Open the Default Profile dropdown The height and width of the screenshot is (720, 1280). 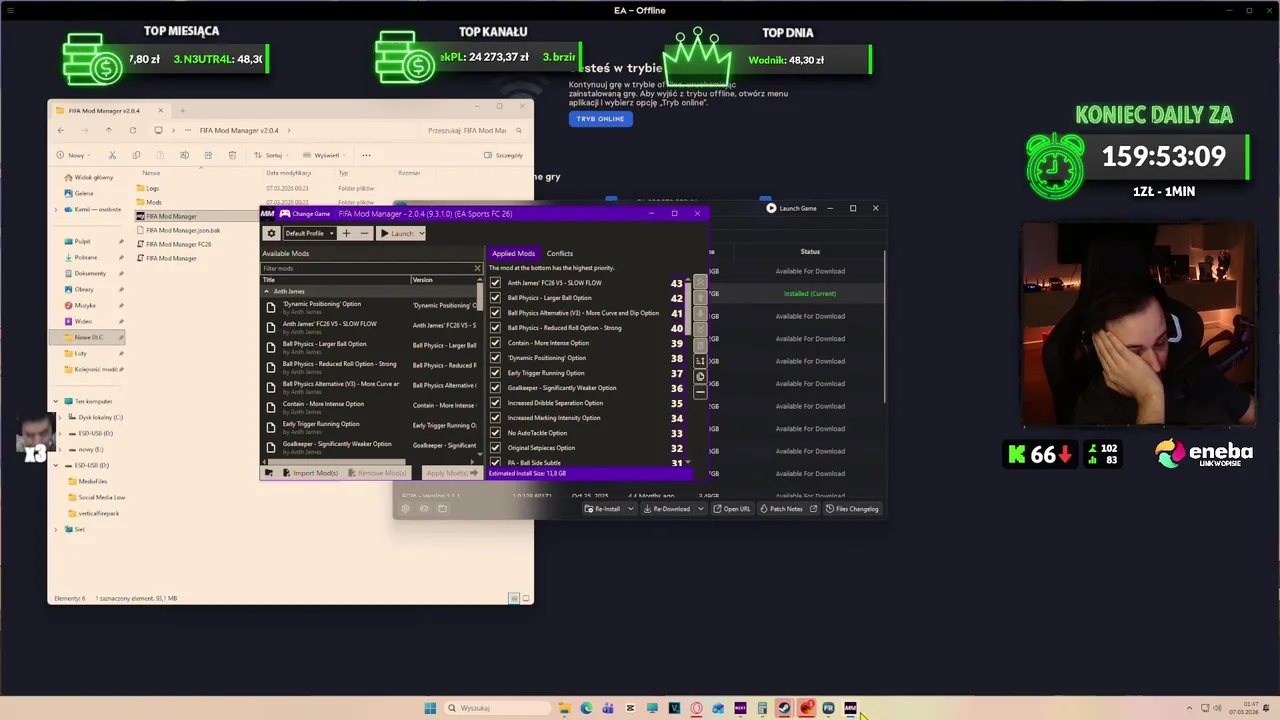pos(309,233)
